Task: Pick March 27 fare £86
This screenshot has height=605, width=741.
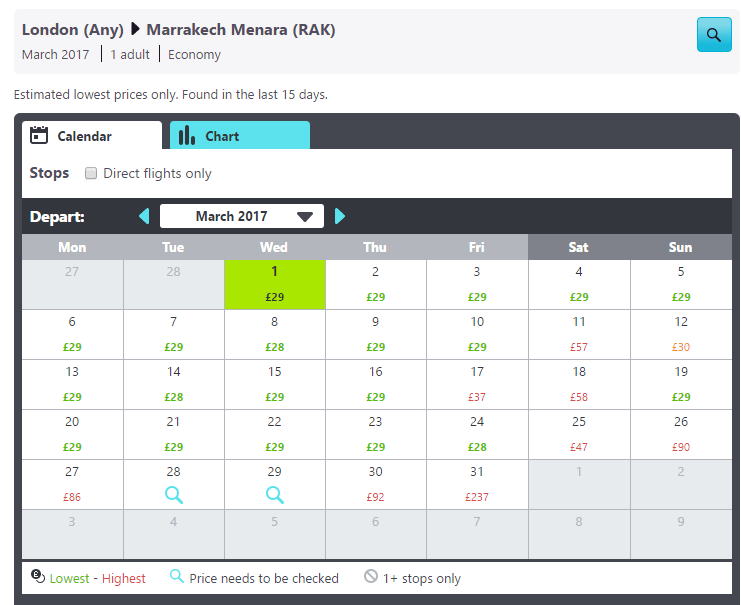Action: 72,485
